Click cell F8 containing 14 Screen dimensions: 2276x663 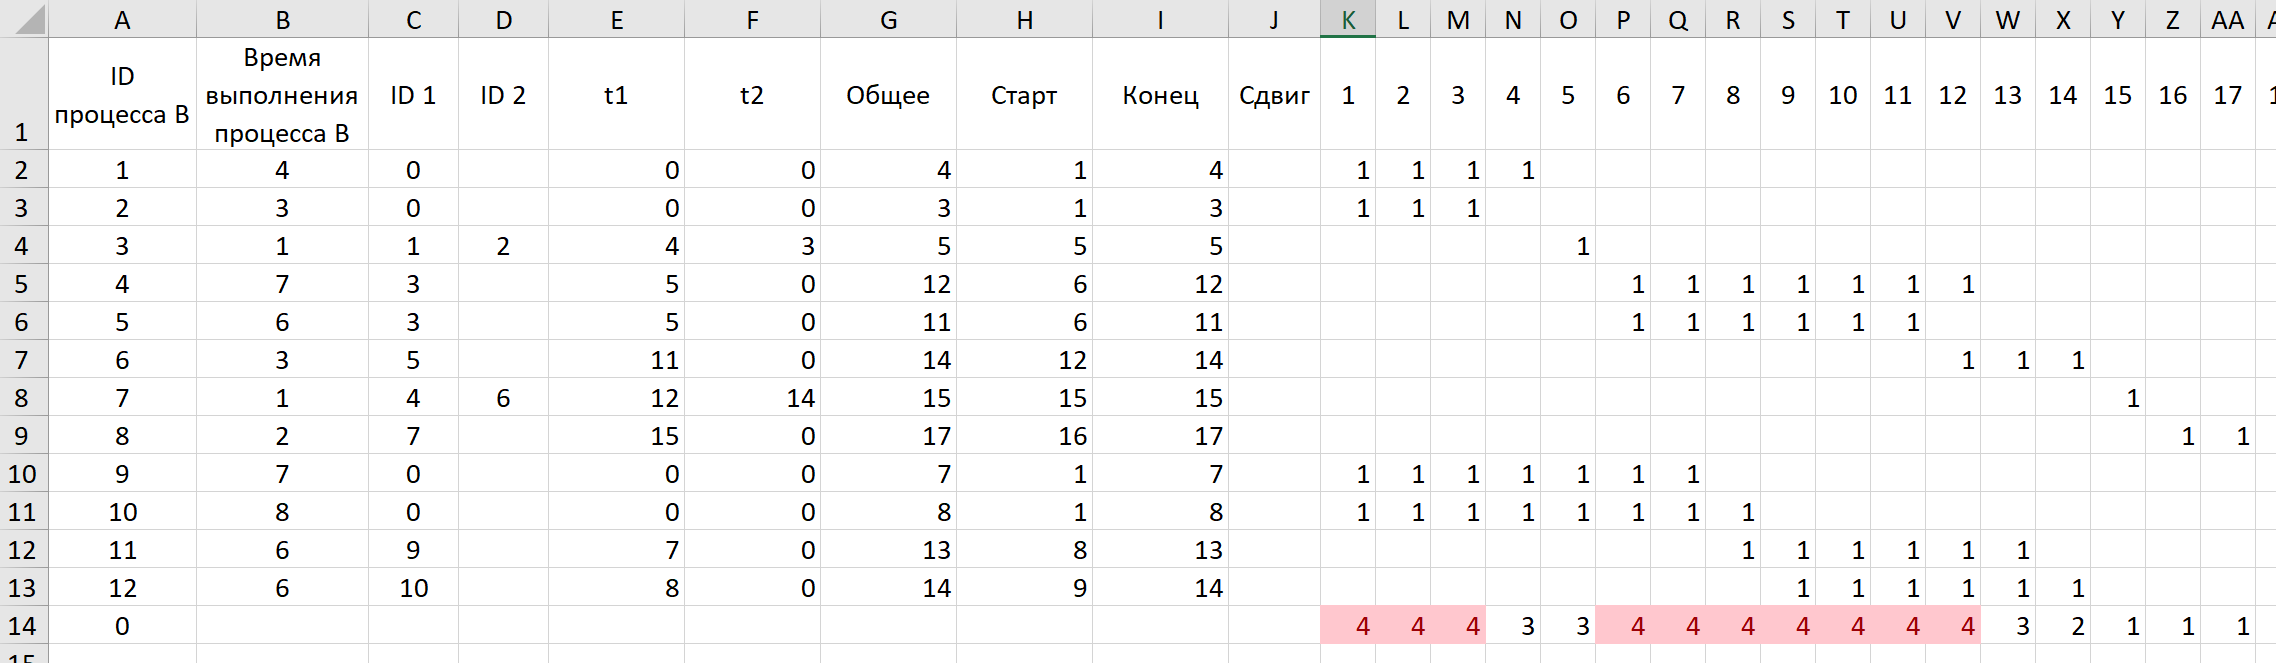752,398
